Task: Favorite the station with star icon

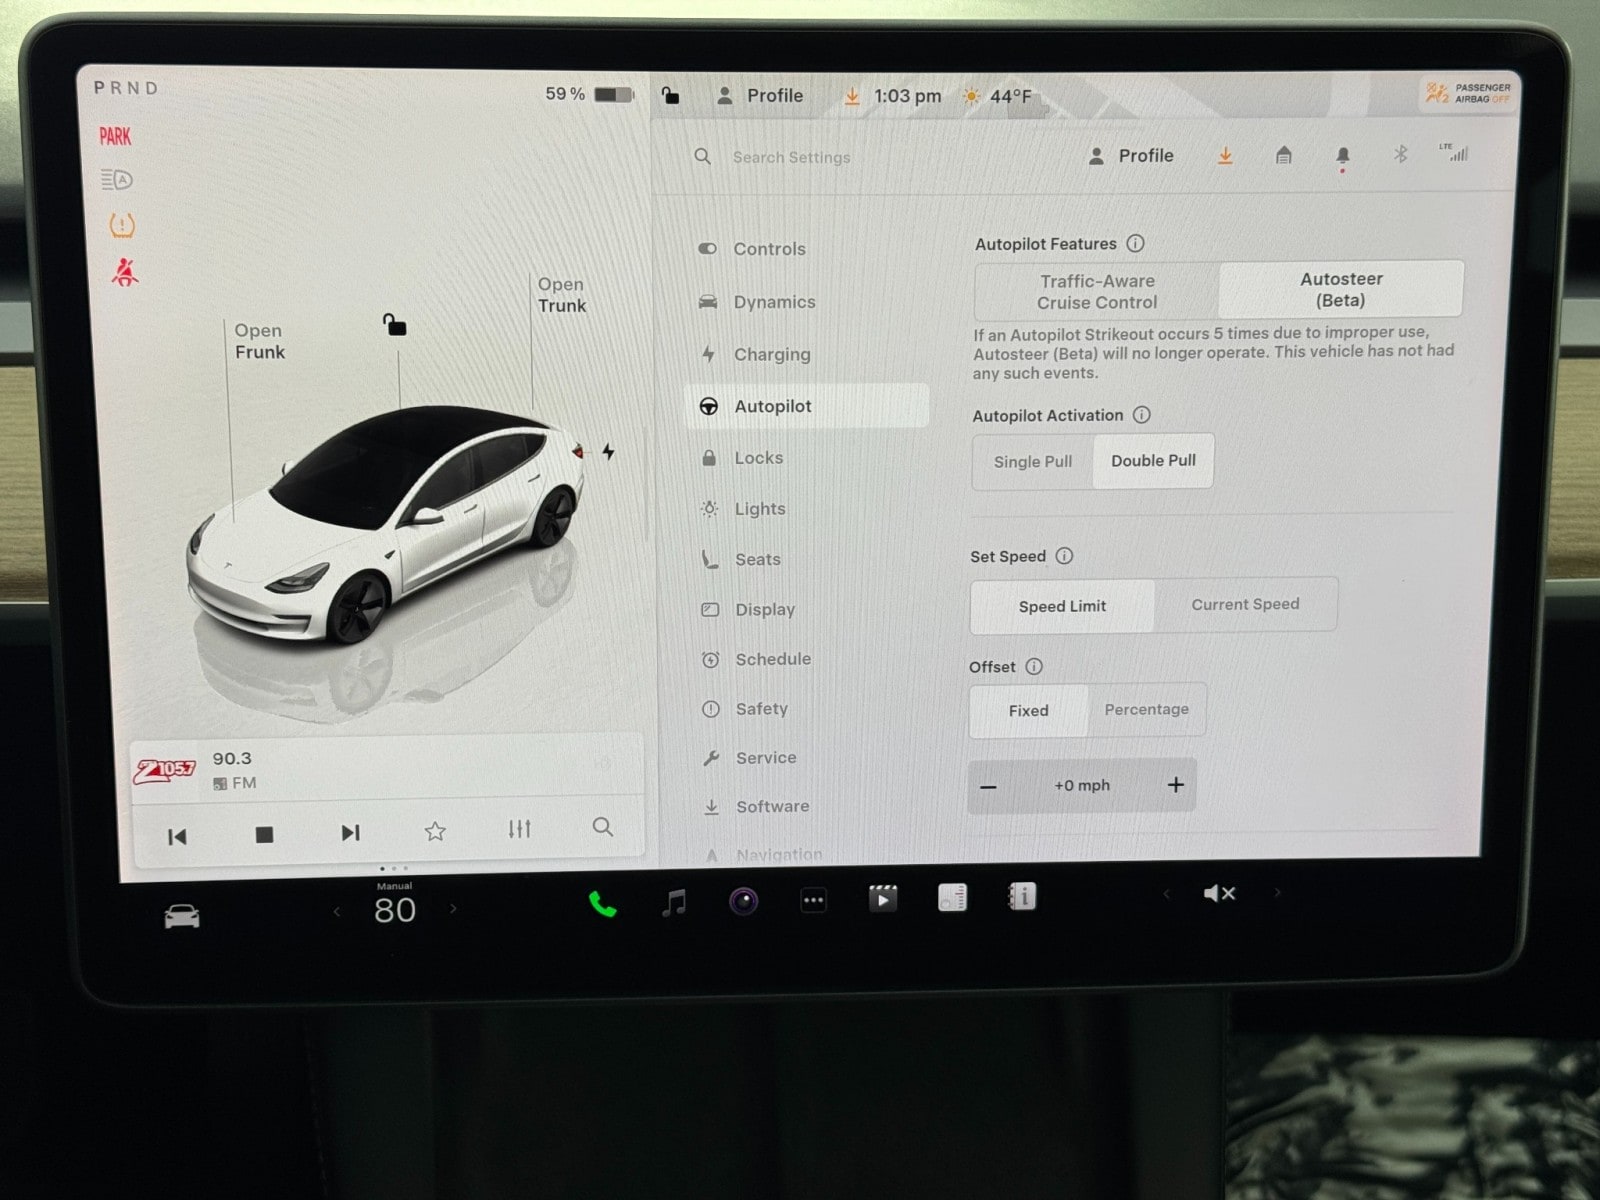Action: coord(435,831)
